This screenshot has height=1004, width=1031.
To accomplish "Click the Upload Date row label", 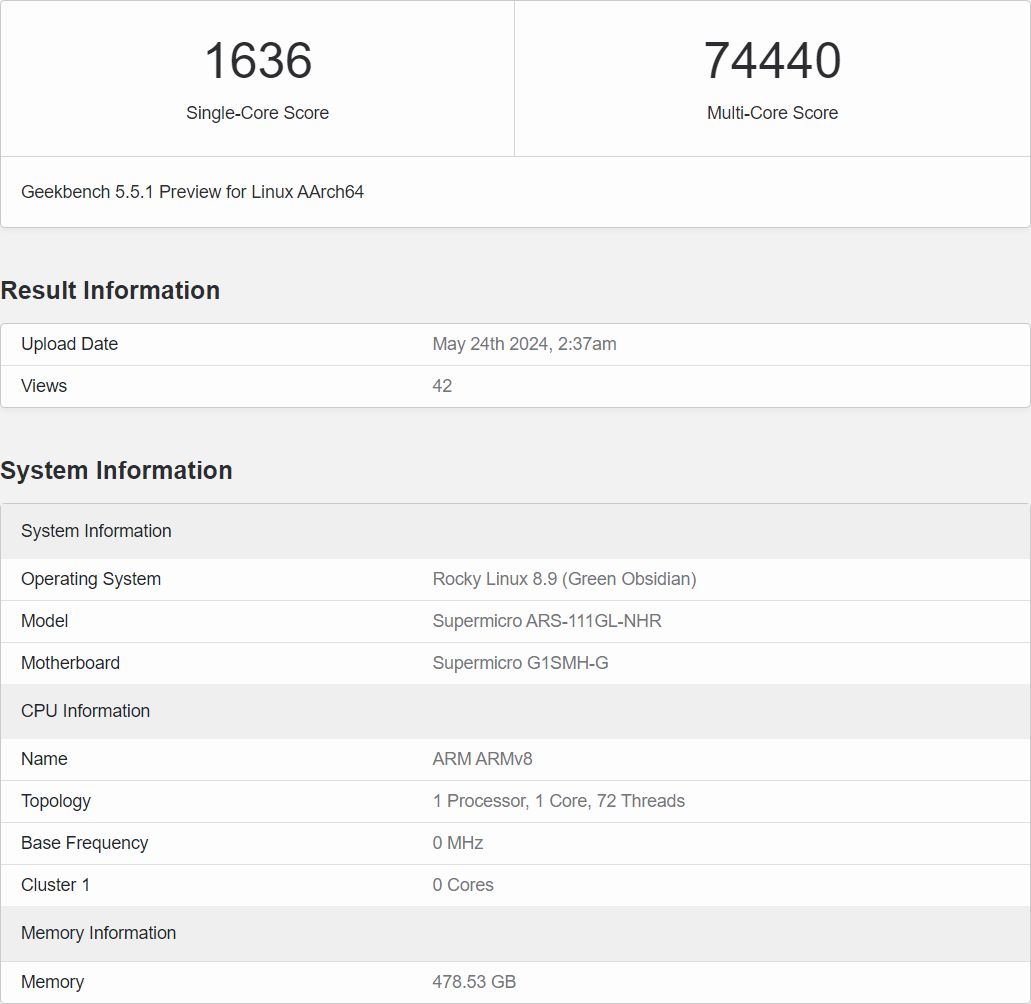I will click(x=70, y=344).
